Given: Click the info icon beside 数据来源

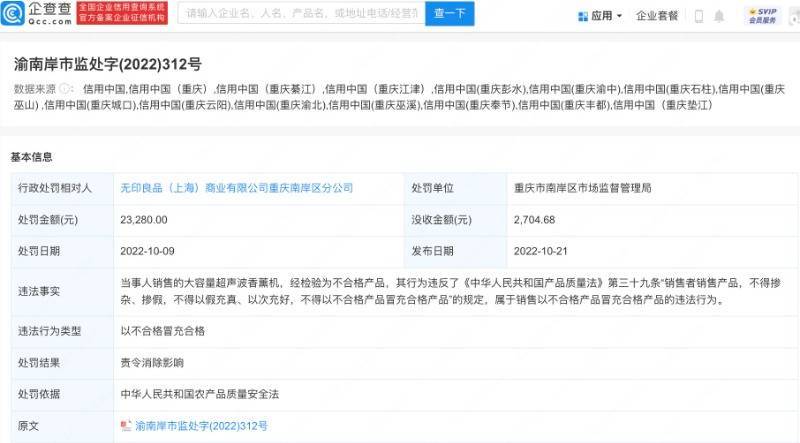Looking at the screenshot, I should (64, 89).
